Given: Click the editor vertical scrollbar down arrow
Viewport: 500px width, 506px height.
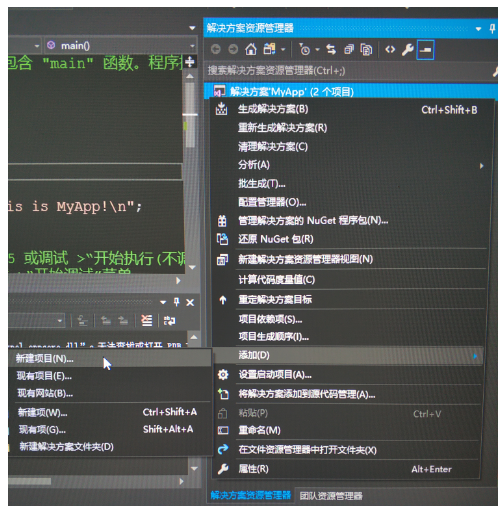Looking at the screenshot, I should (x=192, y=267).
